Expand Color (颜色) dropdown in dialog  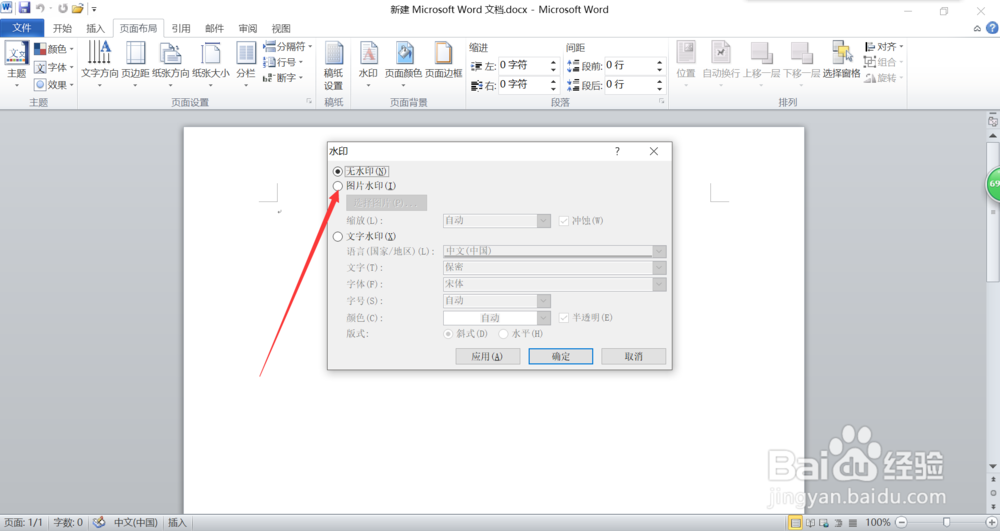point(543,317)
